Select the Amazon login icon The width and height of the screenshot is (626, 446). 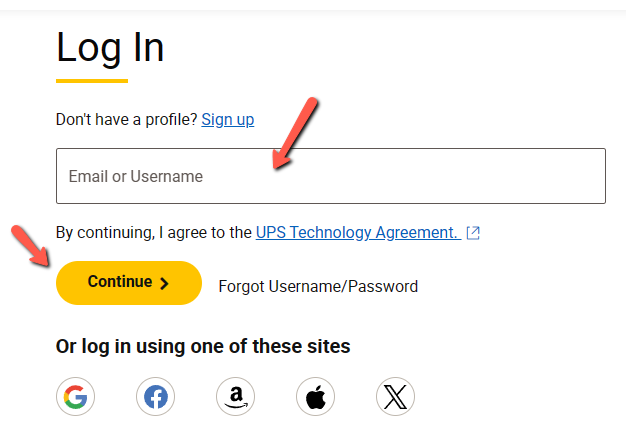[x=236, y=396]
